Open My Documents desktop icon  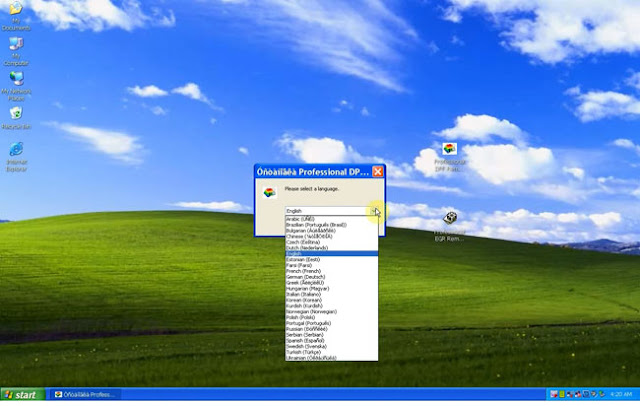(16, 15)
